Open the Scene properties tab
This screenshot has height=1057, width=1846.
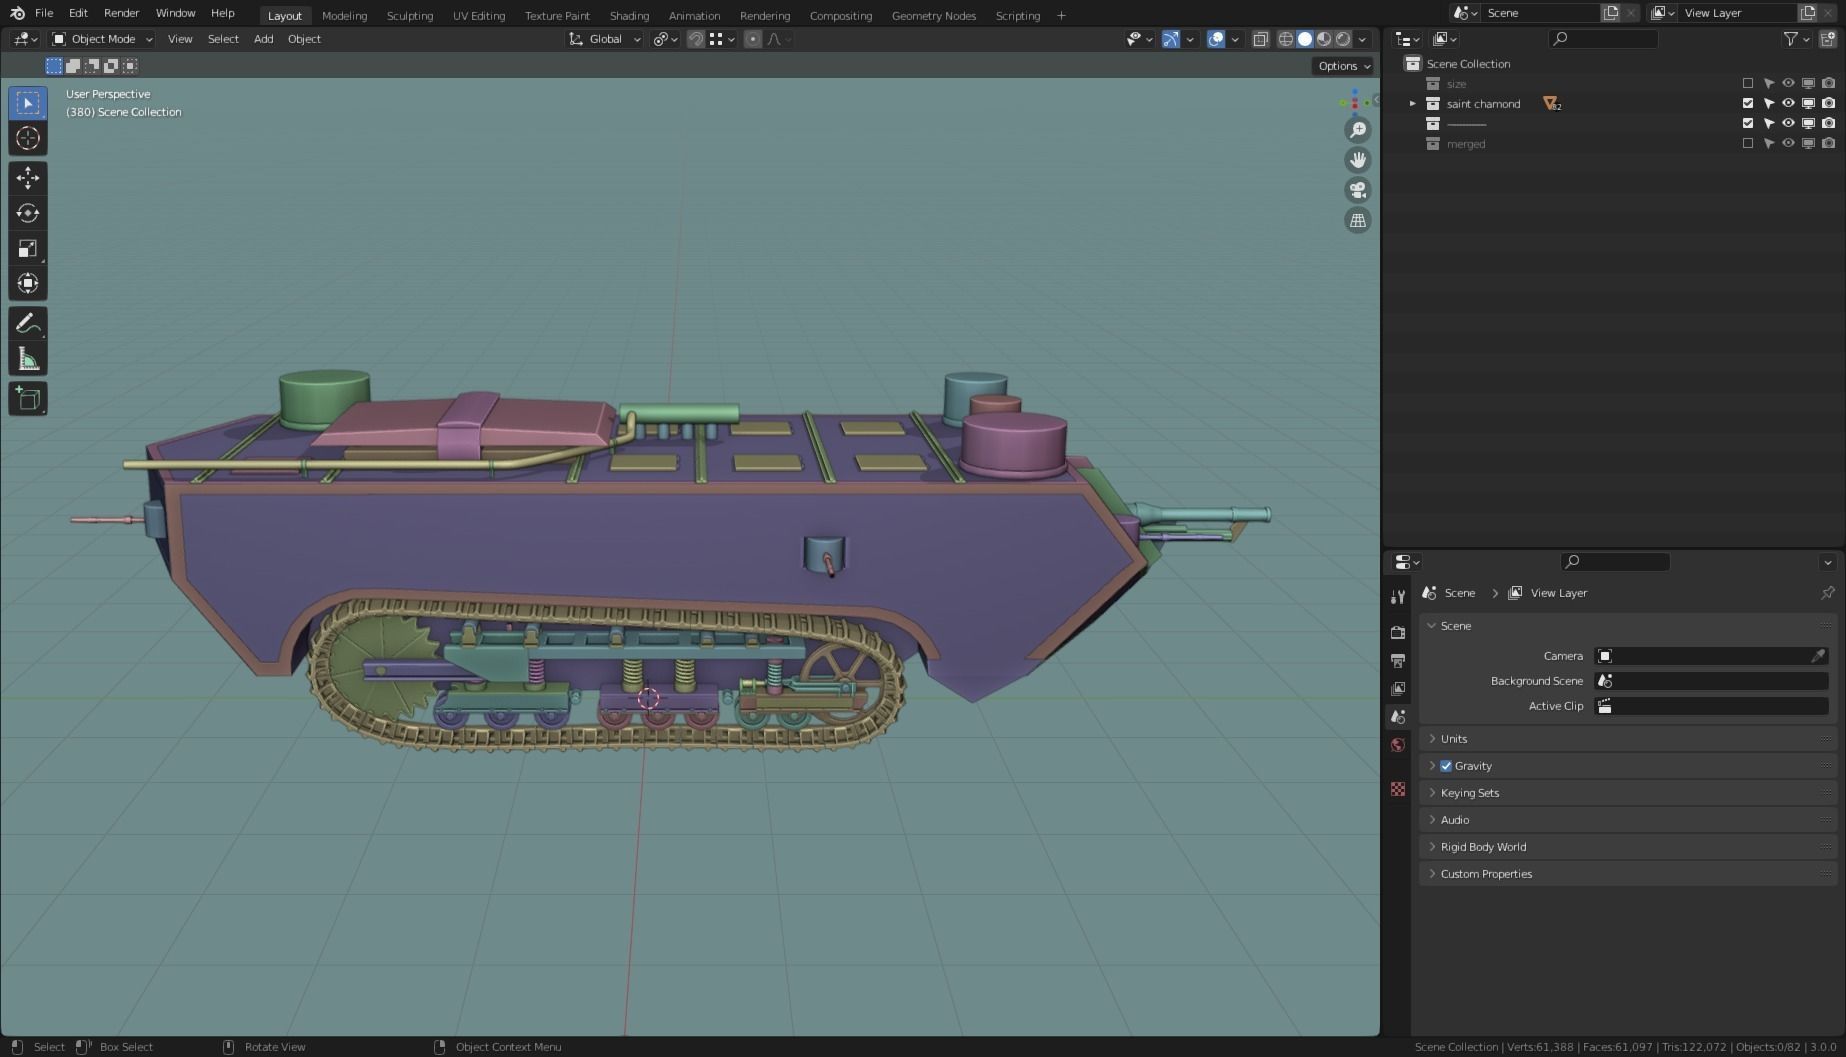tap(1398, 716)
